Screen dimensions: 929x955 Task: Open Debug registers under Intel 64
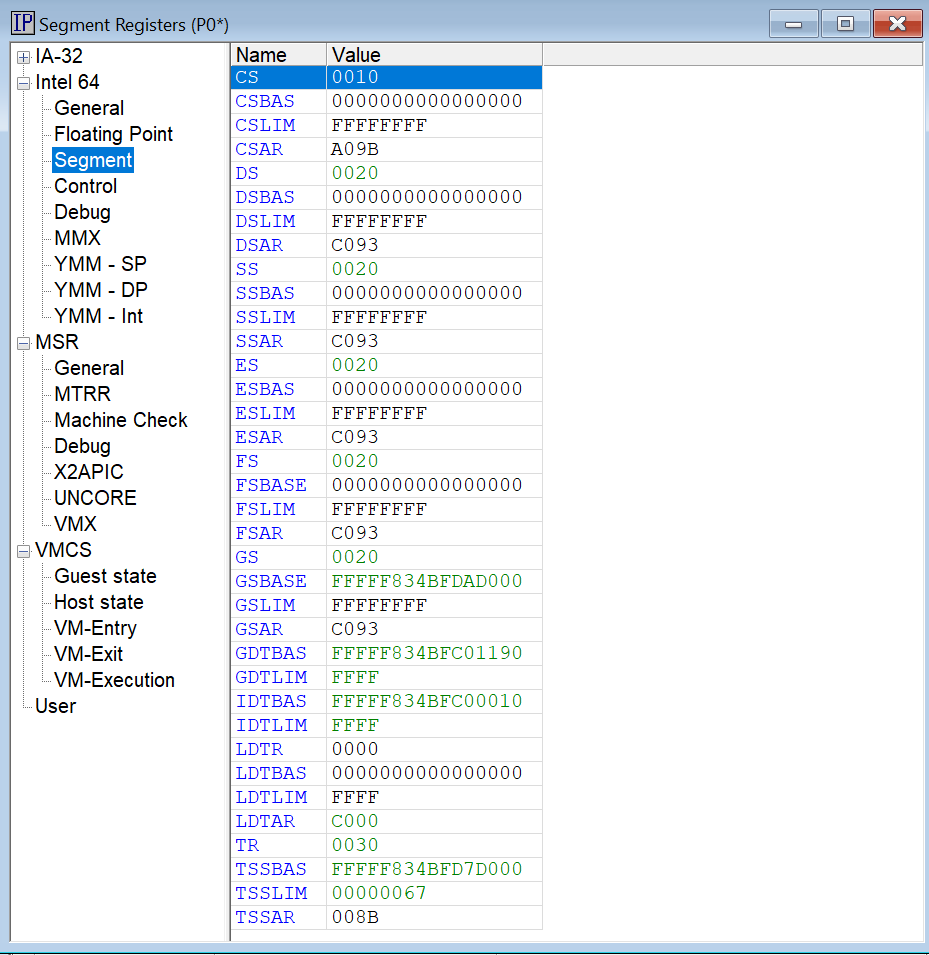click(82, 212)
